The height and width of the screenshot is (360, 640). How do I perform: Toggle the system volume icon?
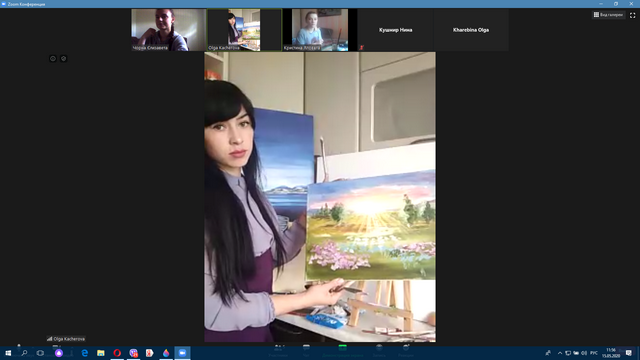coord(584,353)
